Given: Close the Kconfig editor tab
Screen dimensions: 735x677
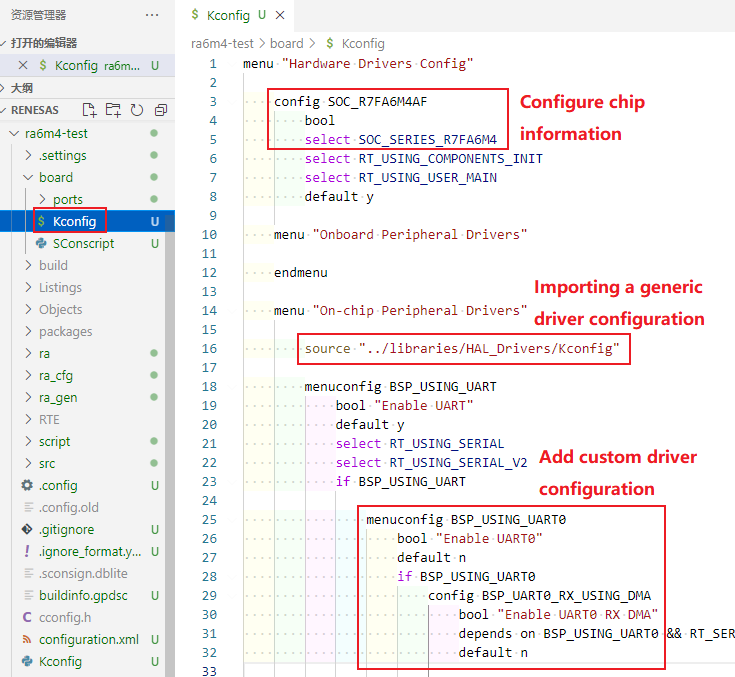Looking at the screenshot, I should [x=280, y=16].
